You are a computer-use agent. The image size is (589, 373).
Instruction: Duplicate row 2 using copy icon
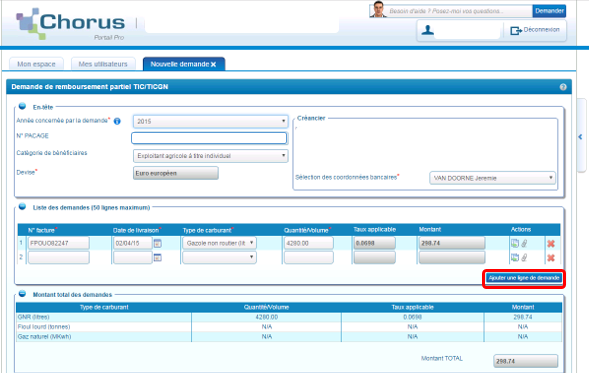tap(515, 258)
